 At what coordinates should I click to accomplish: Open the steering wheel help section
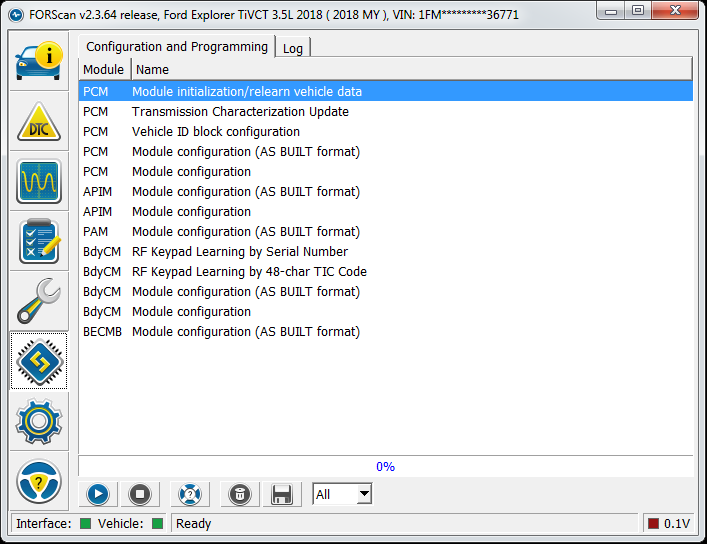pyautogui.click(x=39, y=481)
